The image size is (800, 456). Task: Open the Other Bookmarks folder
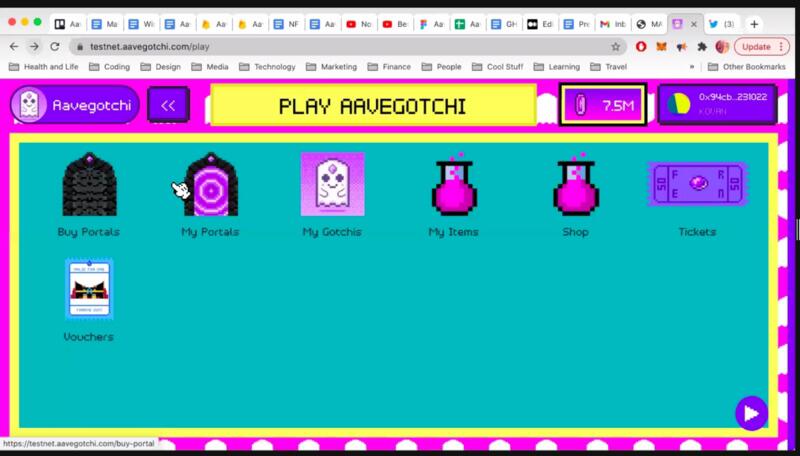tap(747, 67)
